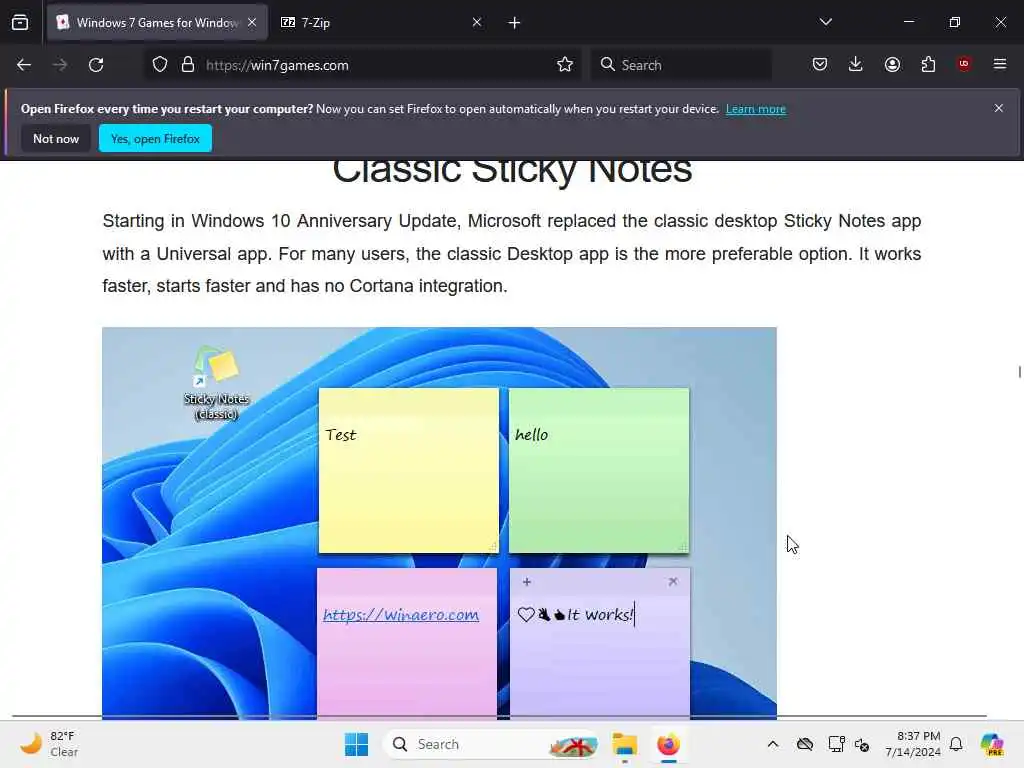Bookmark this page with star icon
1024x768 pixels.
(x=565, y=65)
